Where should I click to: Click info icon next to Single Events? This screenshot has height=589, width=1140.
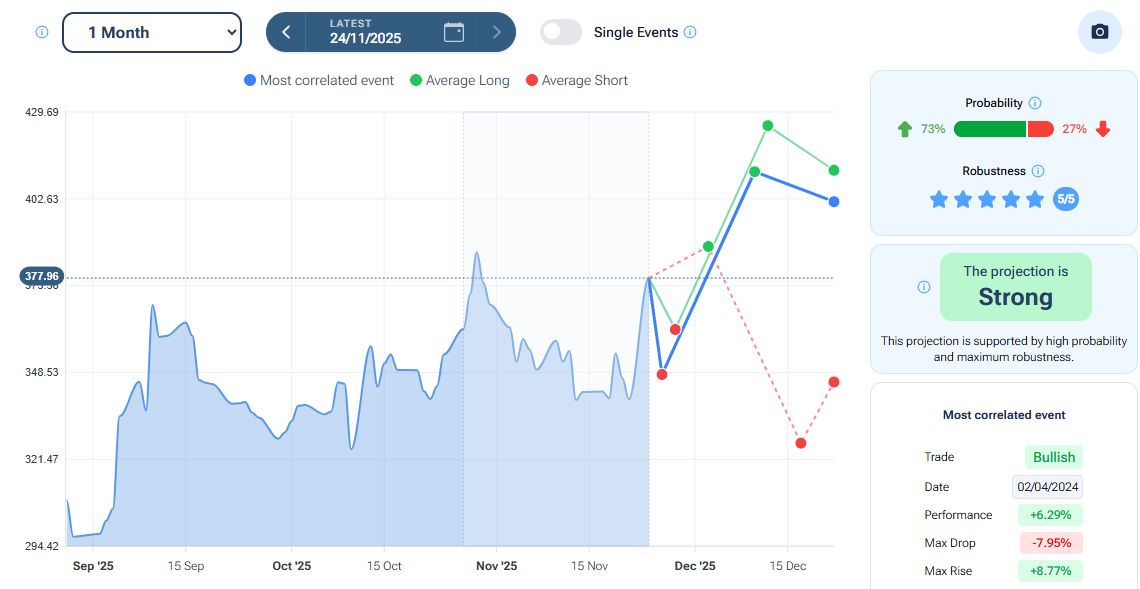tap(690, 32)
